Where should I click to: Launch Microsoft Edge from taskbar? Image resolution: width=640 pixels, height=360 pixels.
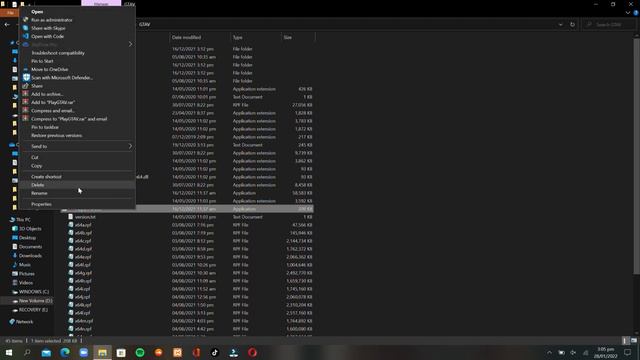point(65,352)
